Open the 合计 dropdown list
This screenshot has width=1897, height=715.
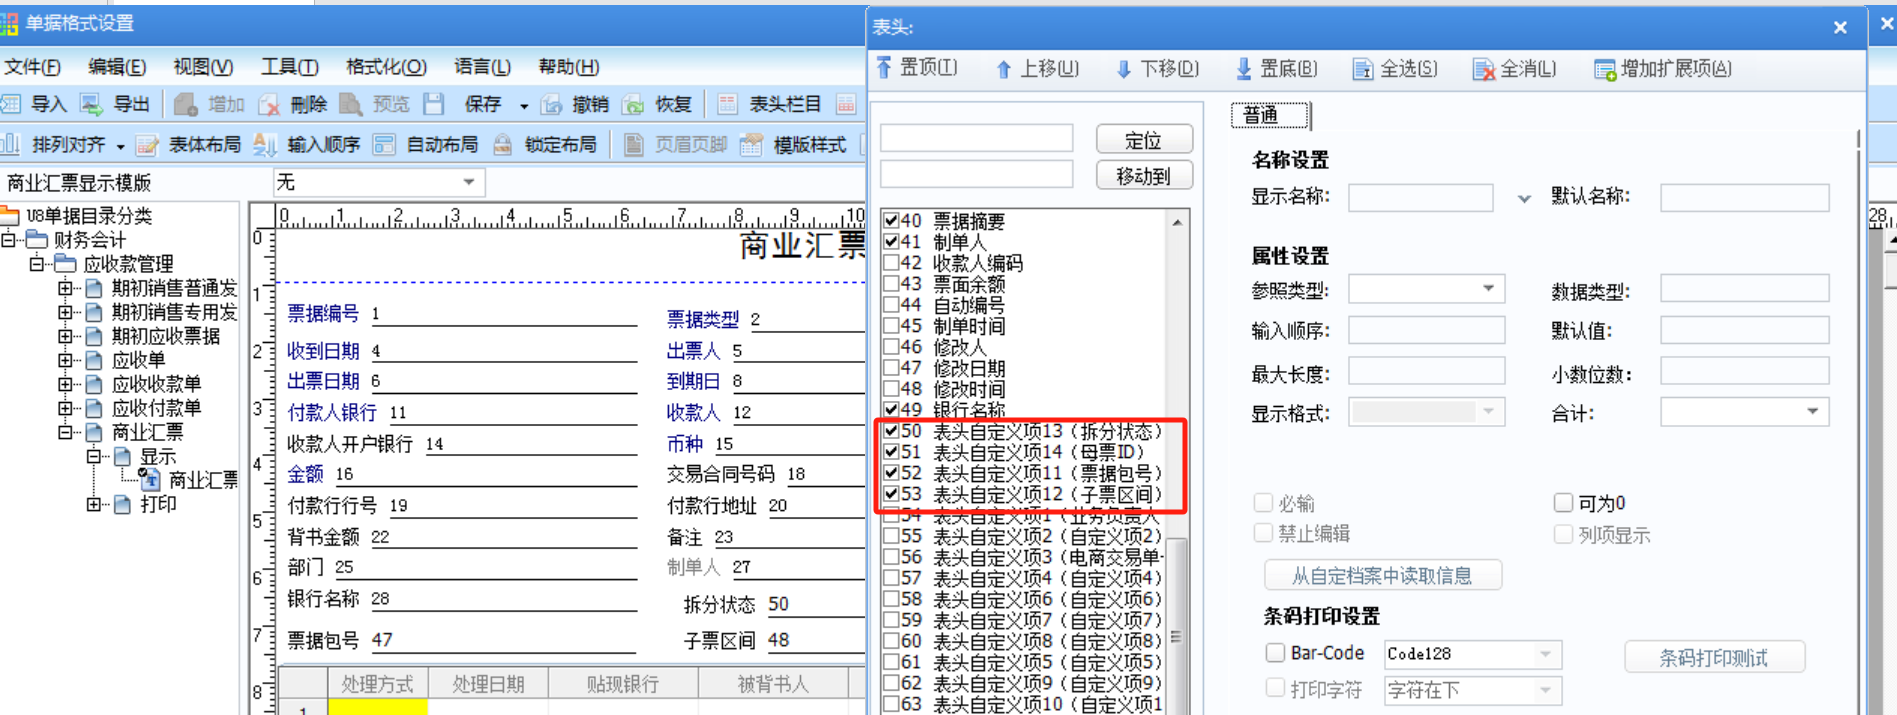(x=1812, y=412)
